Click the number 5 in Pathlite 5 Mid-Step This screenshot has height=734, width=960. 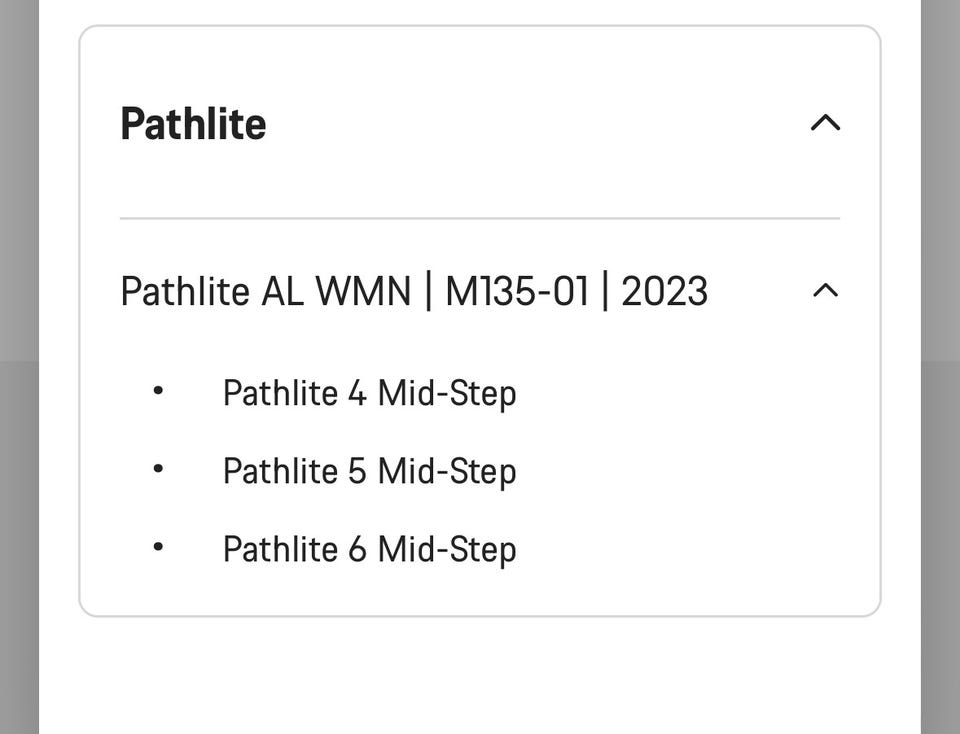(x=357, y=471)
